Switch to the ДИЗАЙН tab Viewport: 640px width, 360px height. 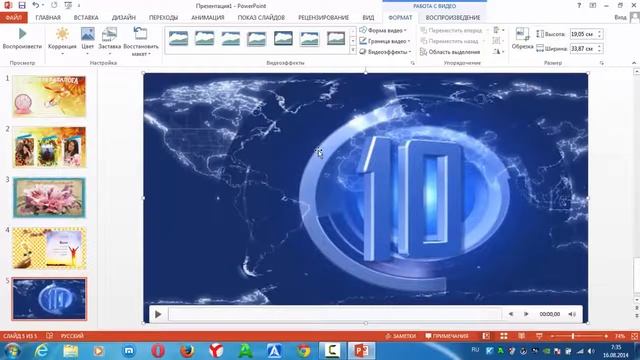point(124,18)
